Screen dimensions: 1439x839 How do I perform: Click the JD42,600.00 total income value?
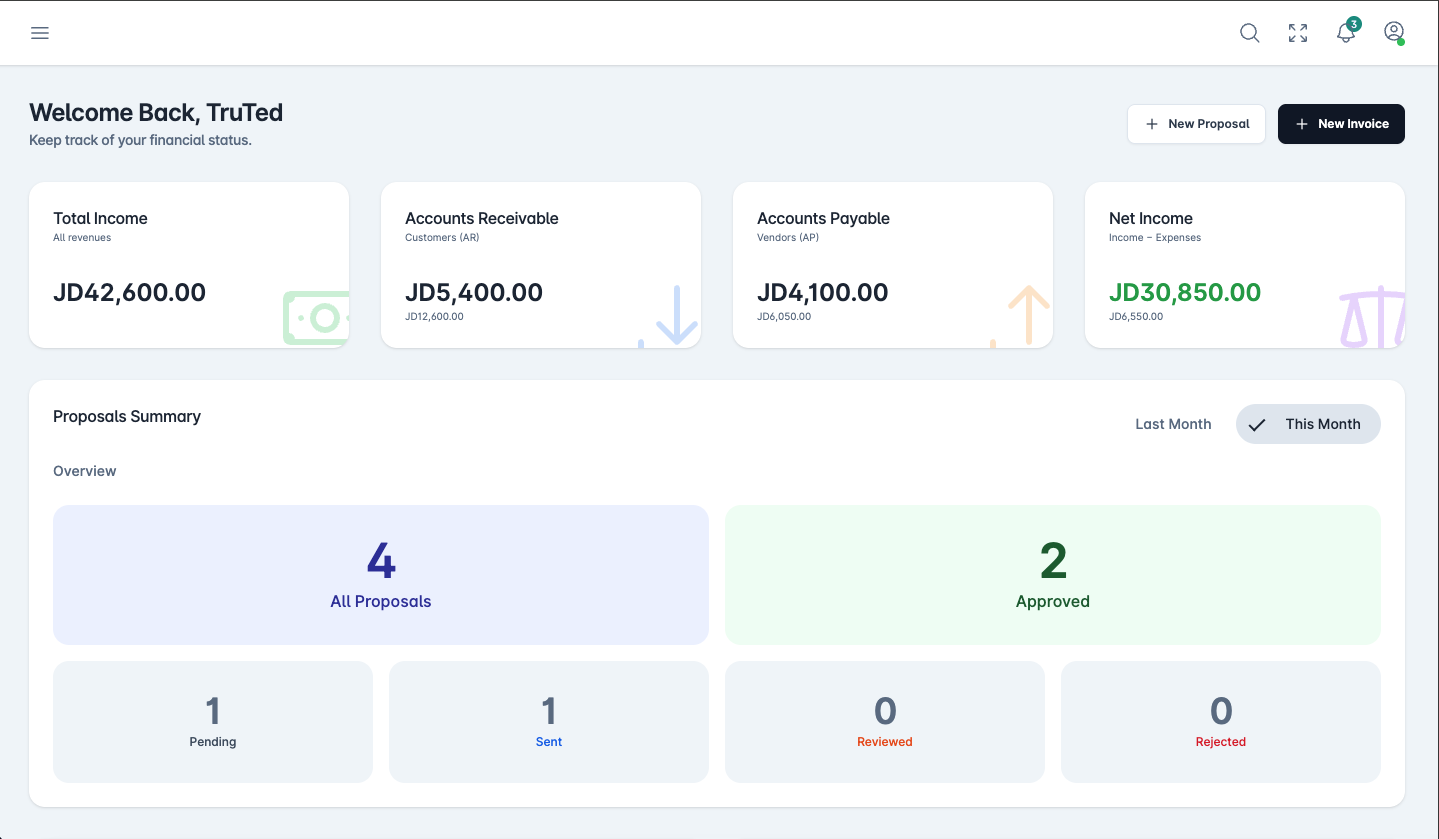129,292
